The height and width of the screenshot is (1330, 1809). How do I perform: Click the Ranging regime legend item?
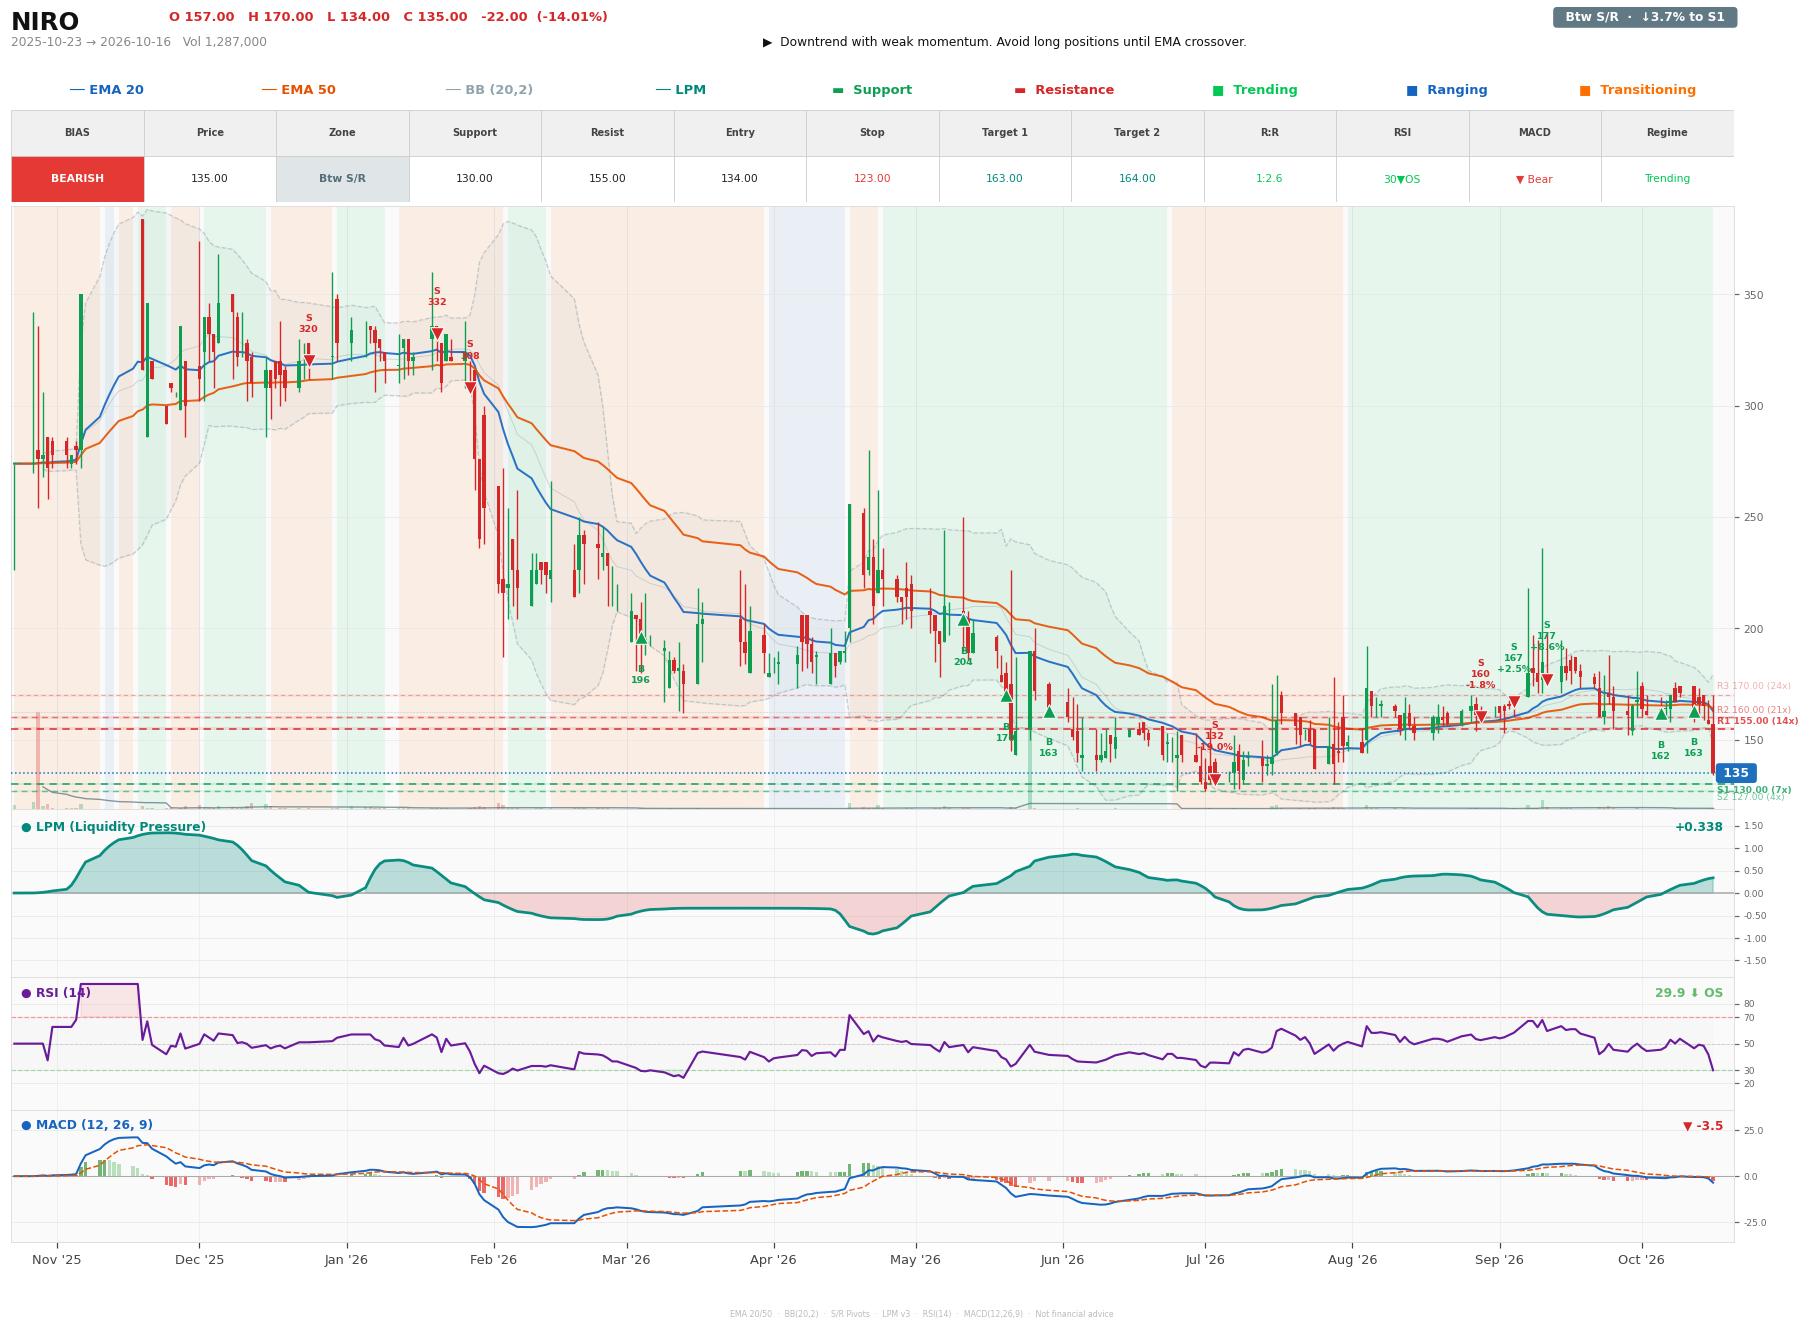point(1447,90)
